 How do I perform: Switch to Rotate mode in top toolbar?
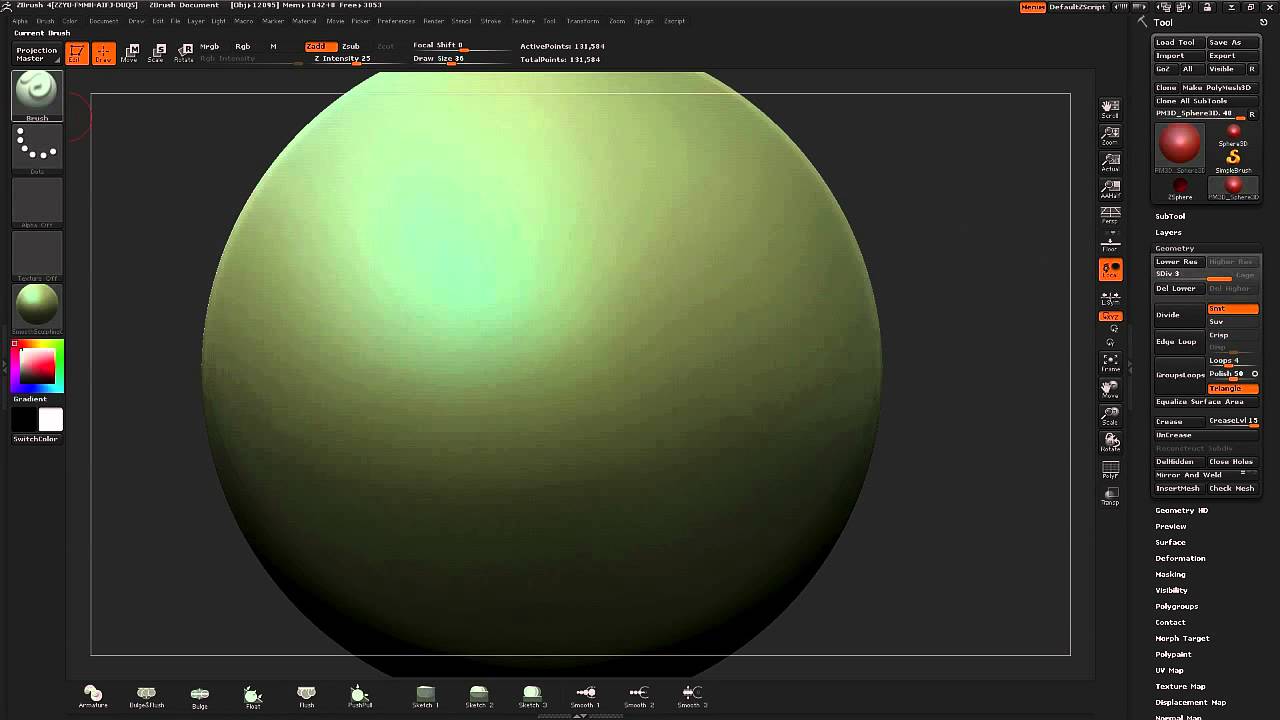pos(184,54)
